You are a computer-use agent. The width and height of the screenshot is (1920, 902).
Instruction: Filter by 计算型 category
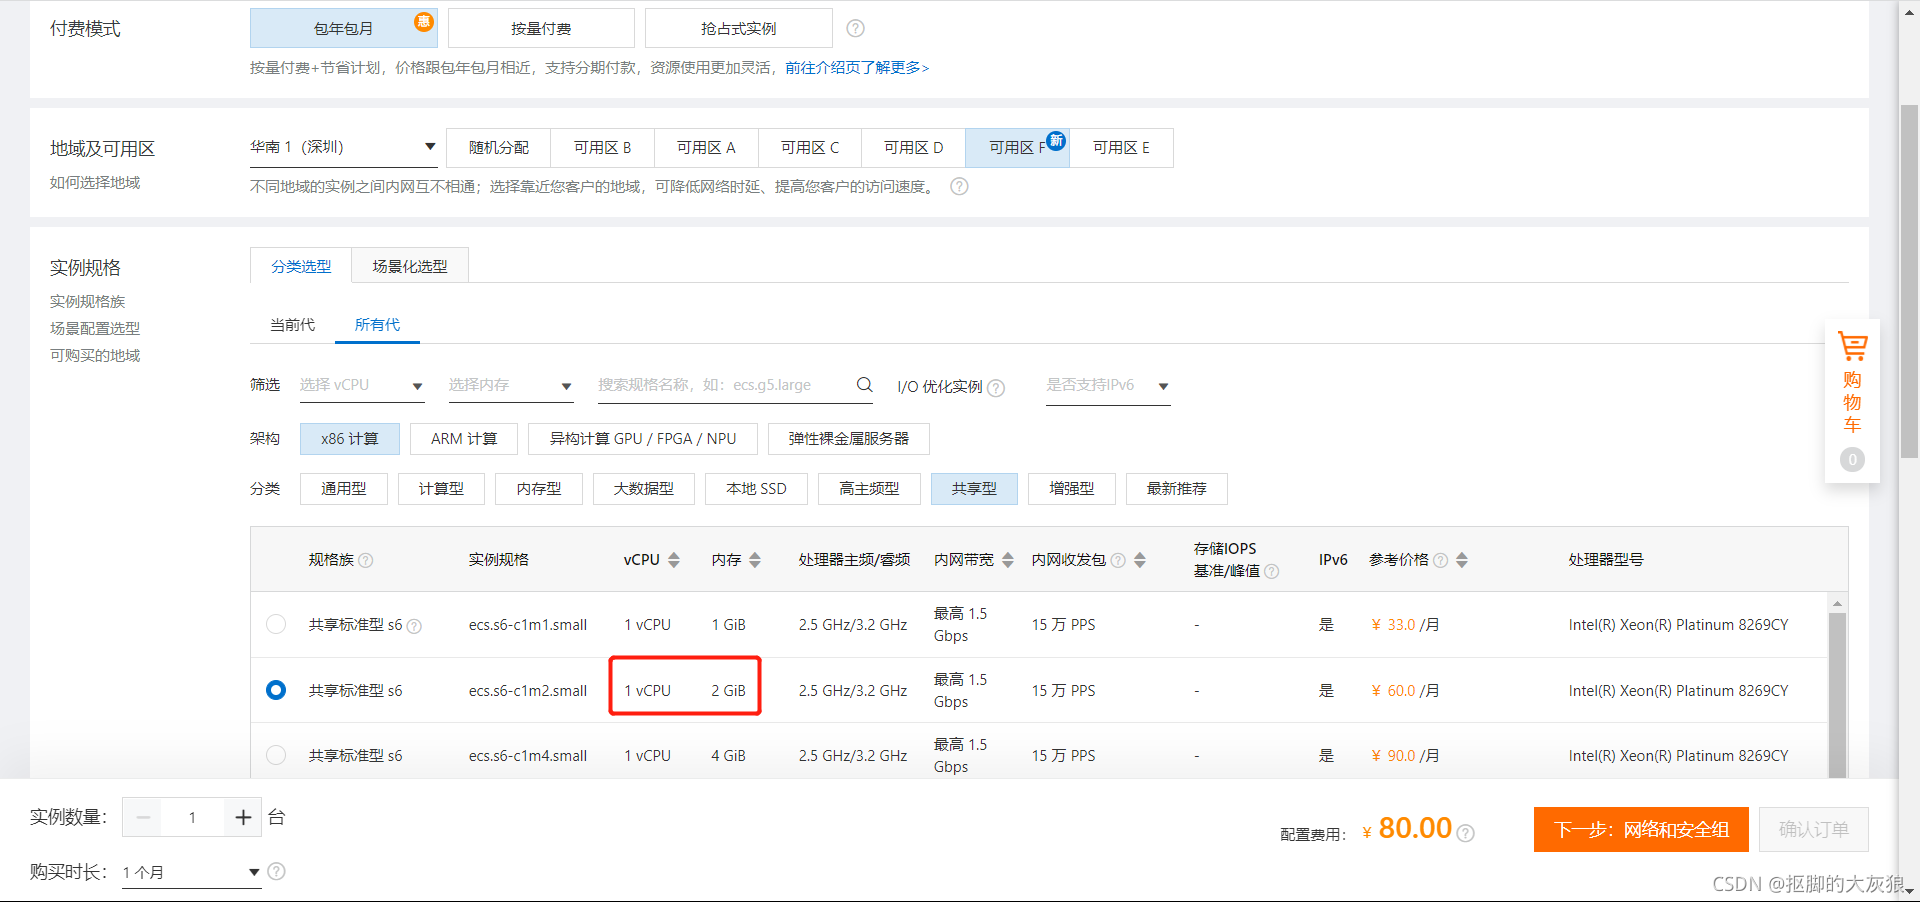point(441,489)
